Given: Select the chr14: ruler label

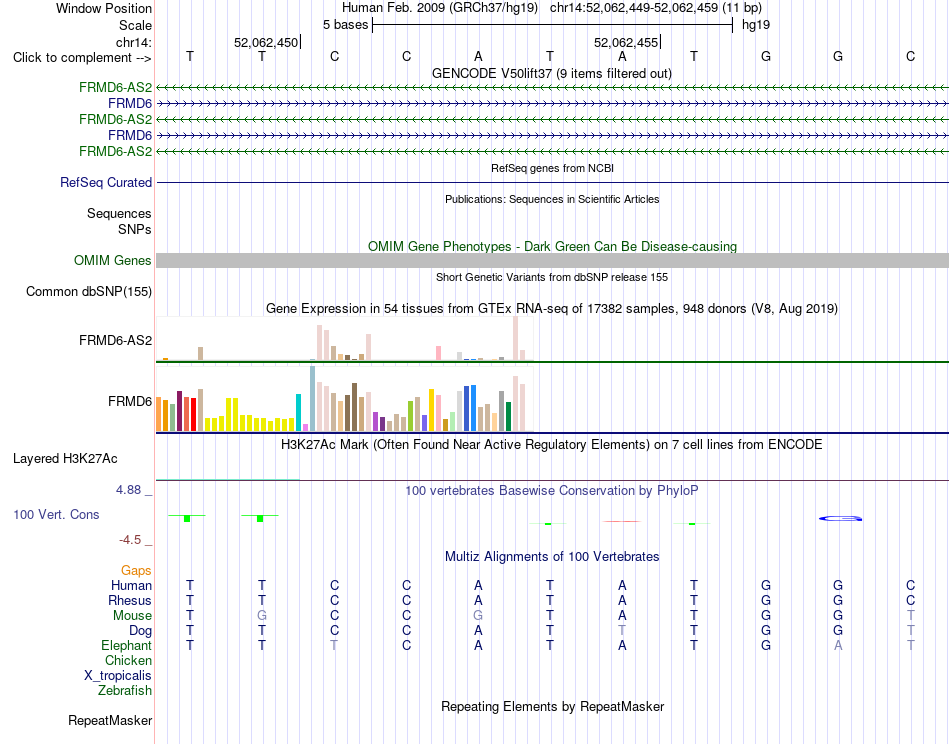Looking at the screenshot, I should coord(133,42).
